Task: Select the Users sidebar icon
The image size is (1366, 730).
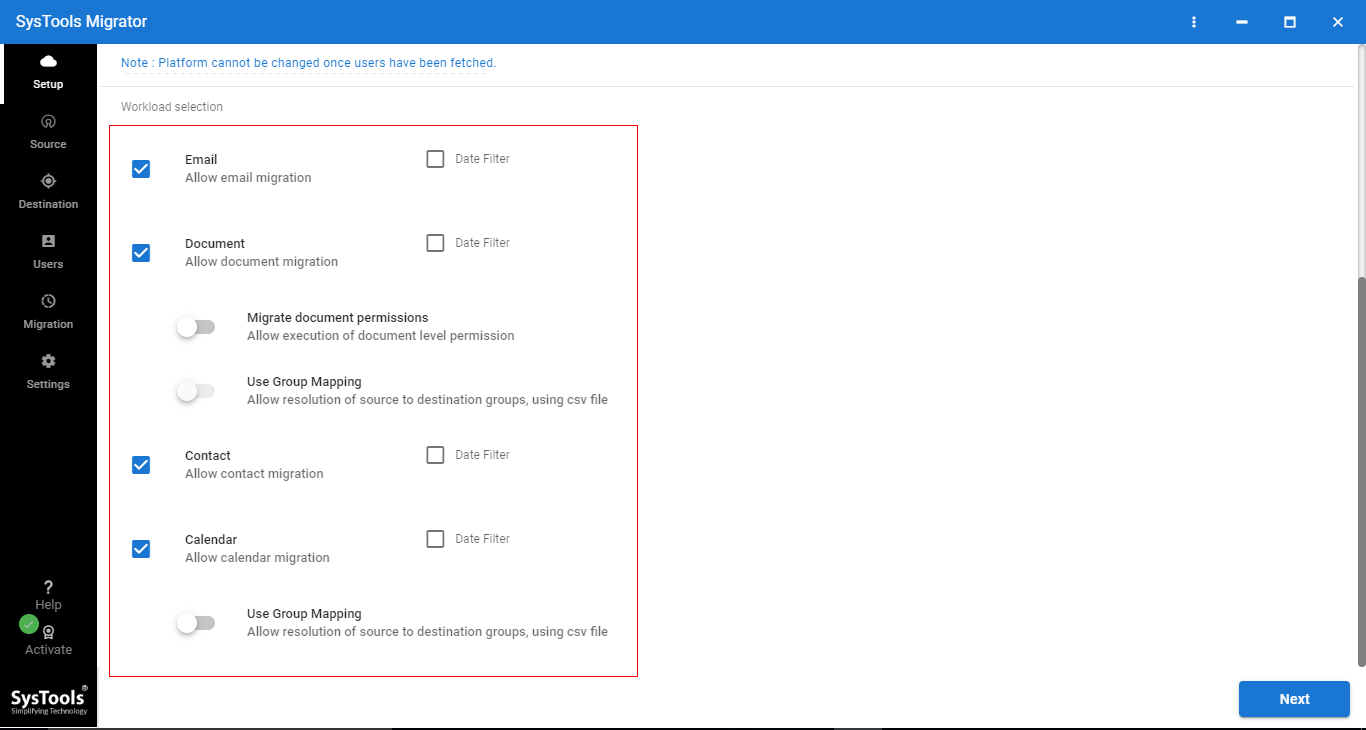Action: point(48,242)
